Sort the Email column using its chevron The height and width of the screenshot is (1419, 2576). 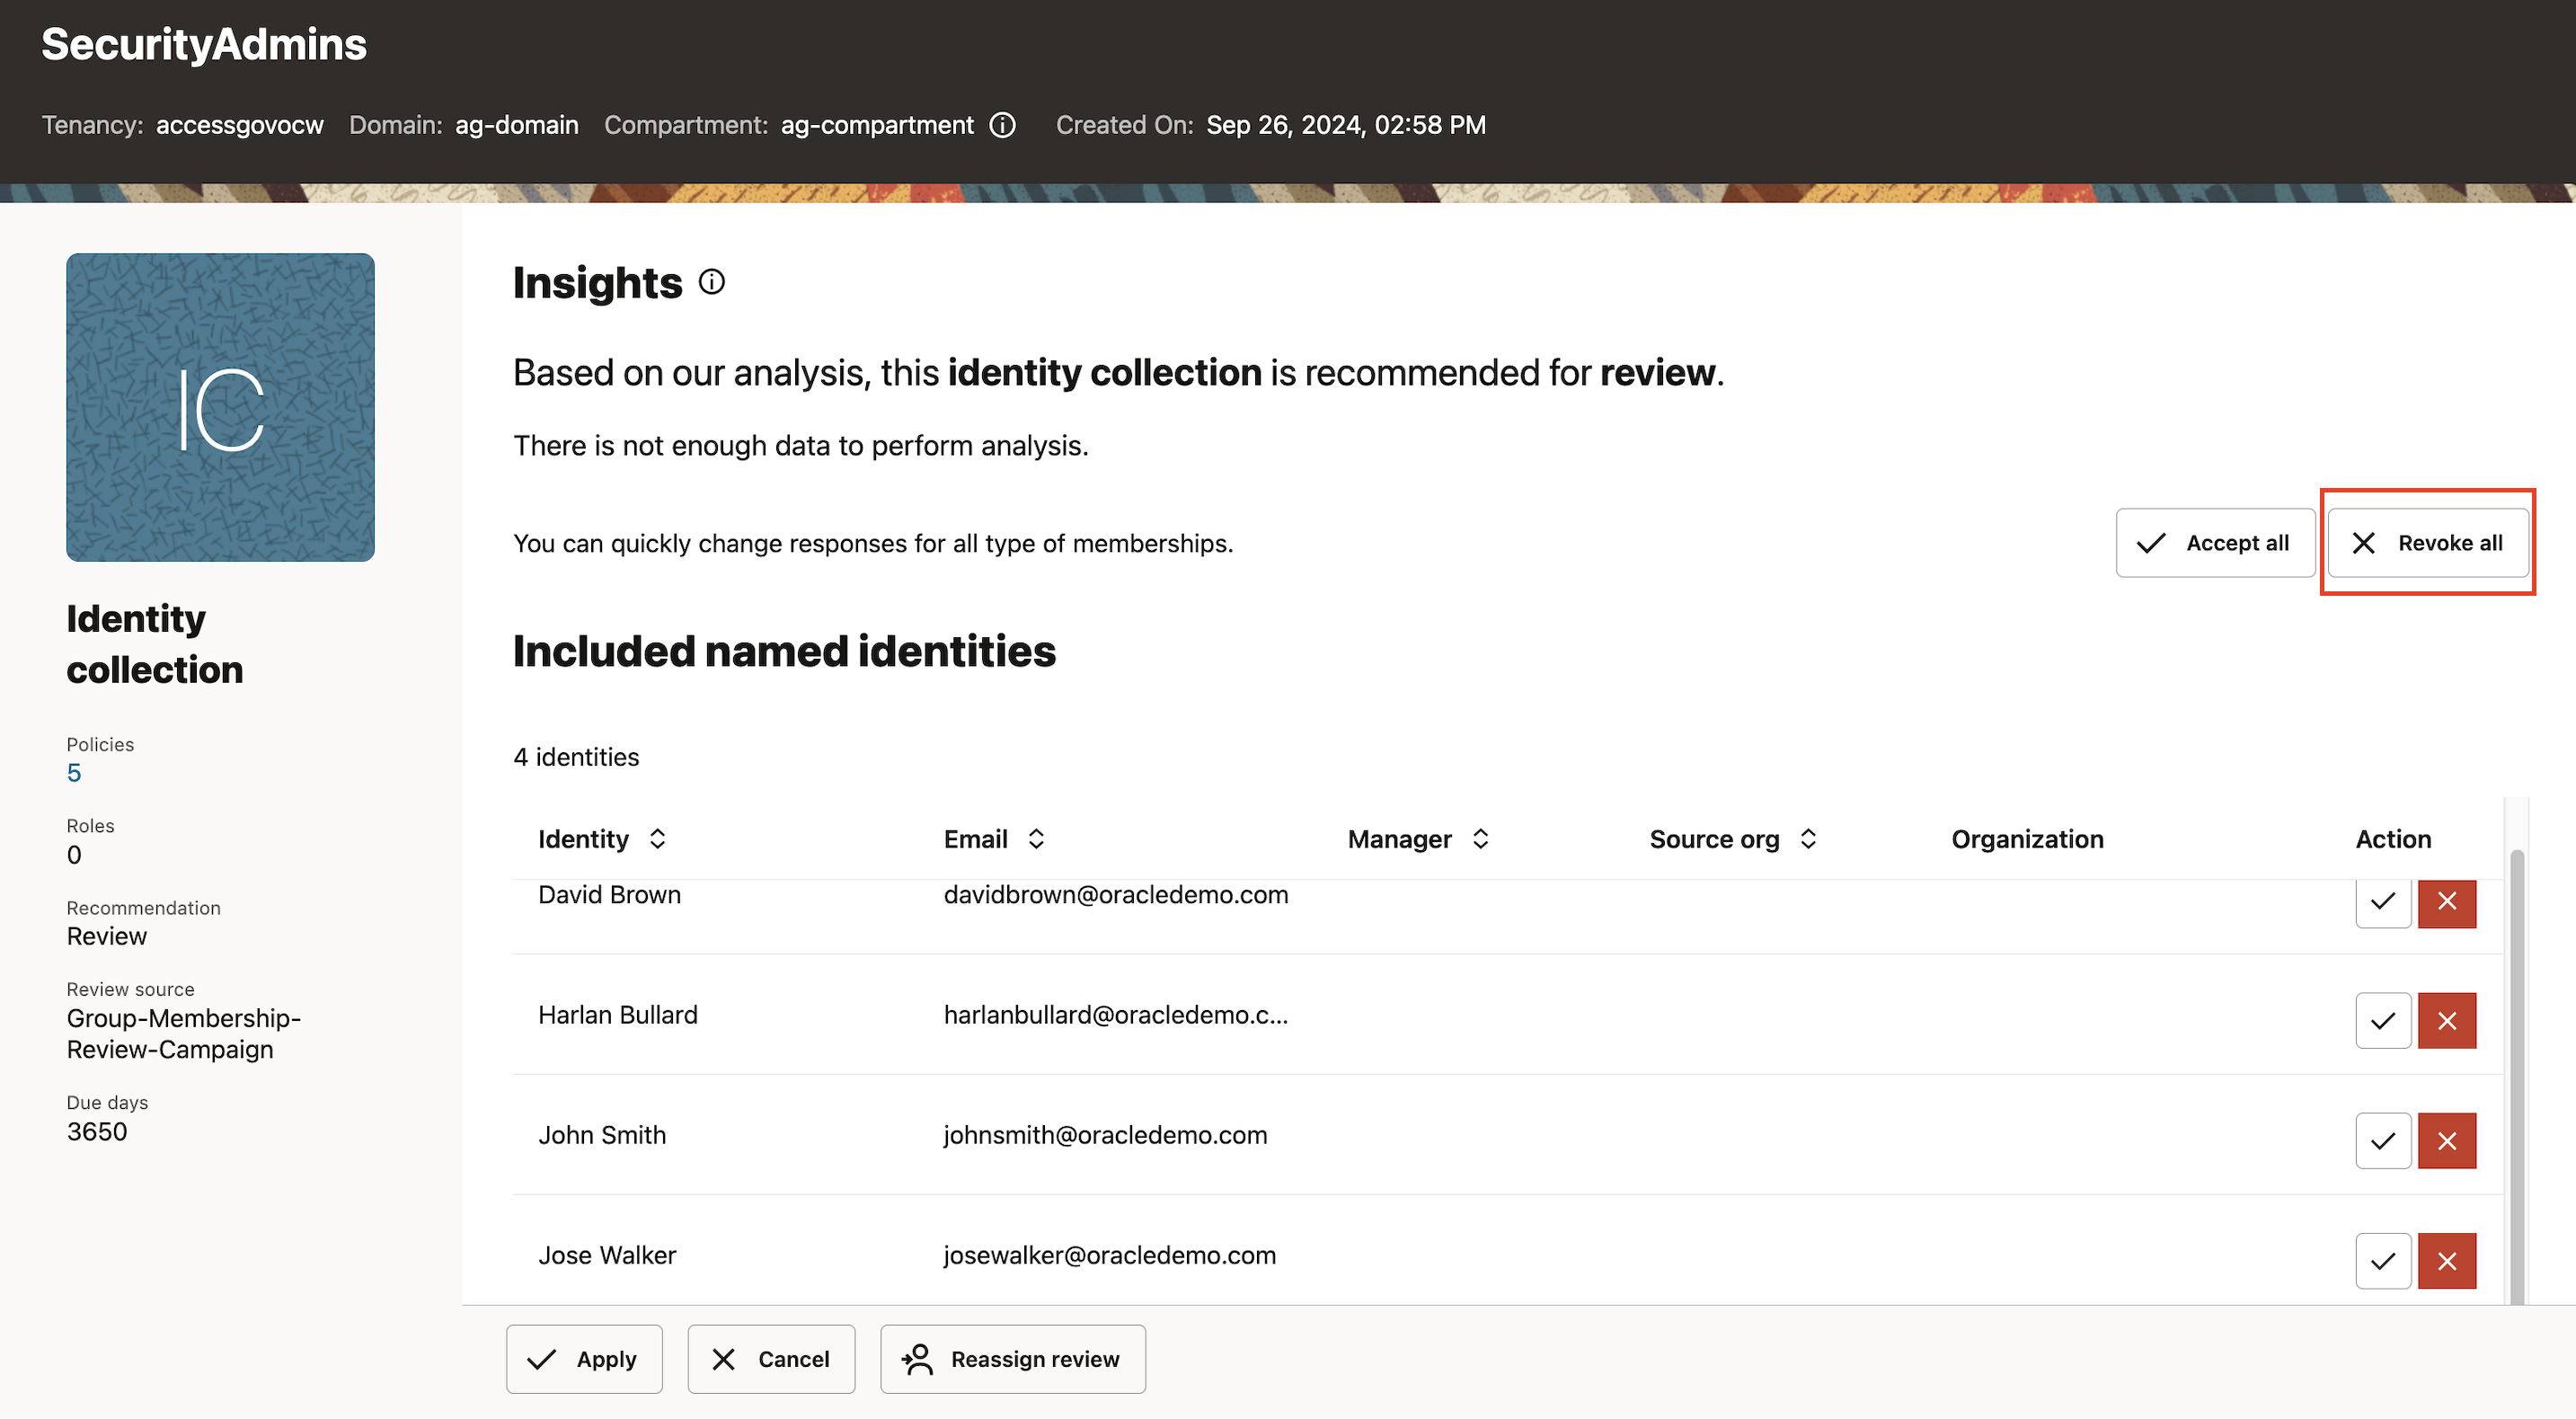click(x=1036, y=839)
